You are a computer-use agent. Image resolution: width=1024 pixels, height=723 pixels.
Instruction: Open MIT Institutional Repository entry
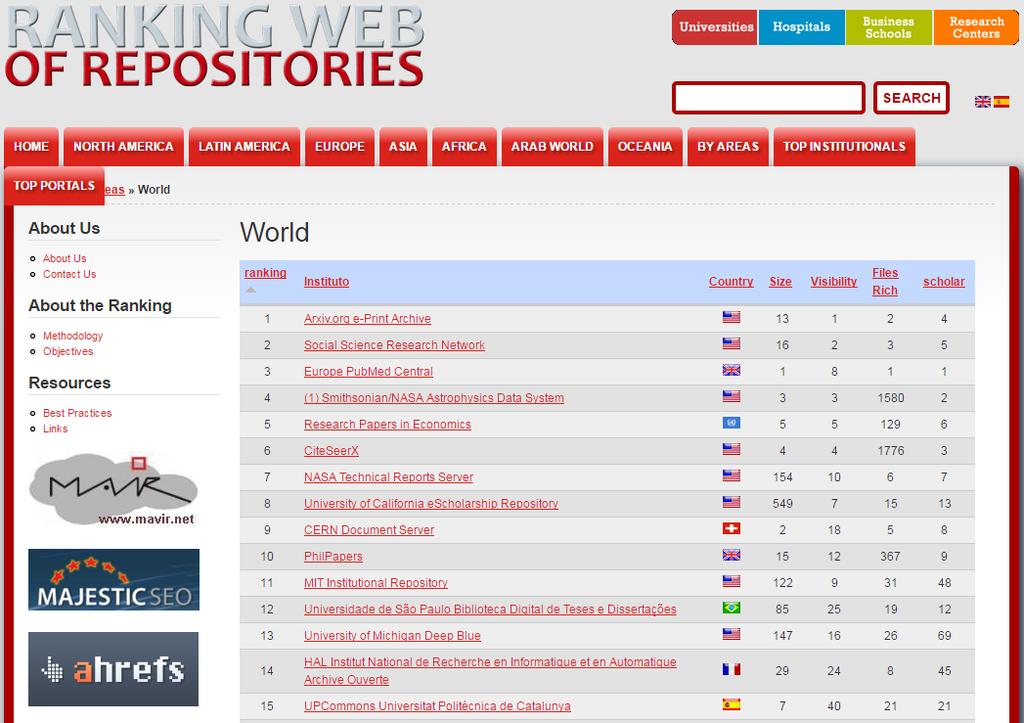click(x=376, y=583)
